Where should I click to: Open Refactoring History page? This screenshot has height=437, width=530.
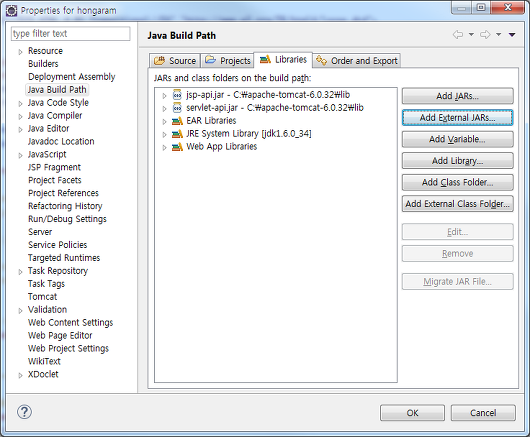coord(65,206)
